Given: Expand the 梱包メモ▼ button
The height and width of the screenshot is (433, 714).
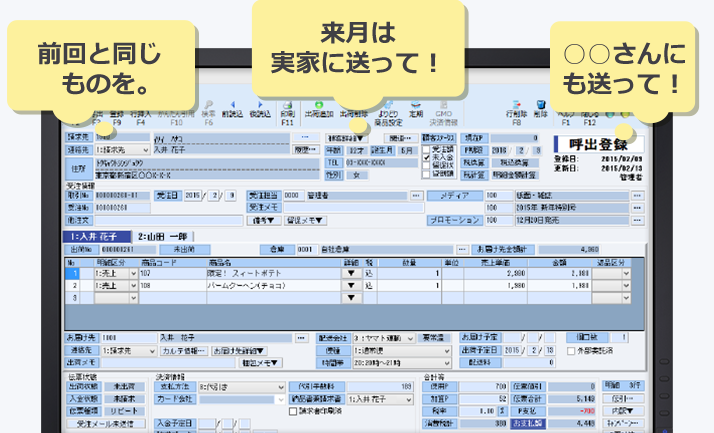Looking at the screenshot, I should click(x=260, y=363).
